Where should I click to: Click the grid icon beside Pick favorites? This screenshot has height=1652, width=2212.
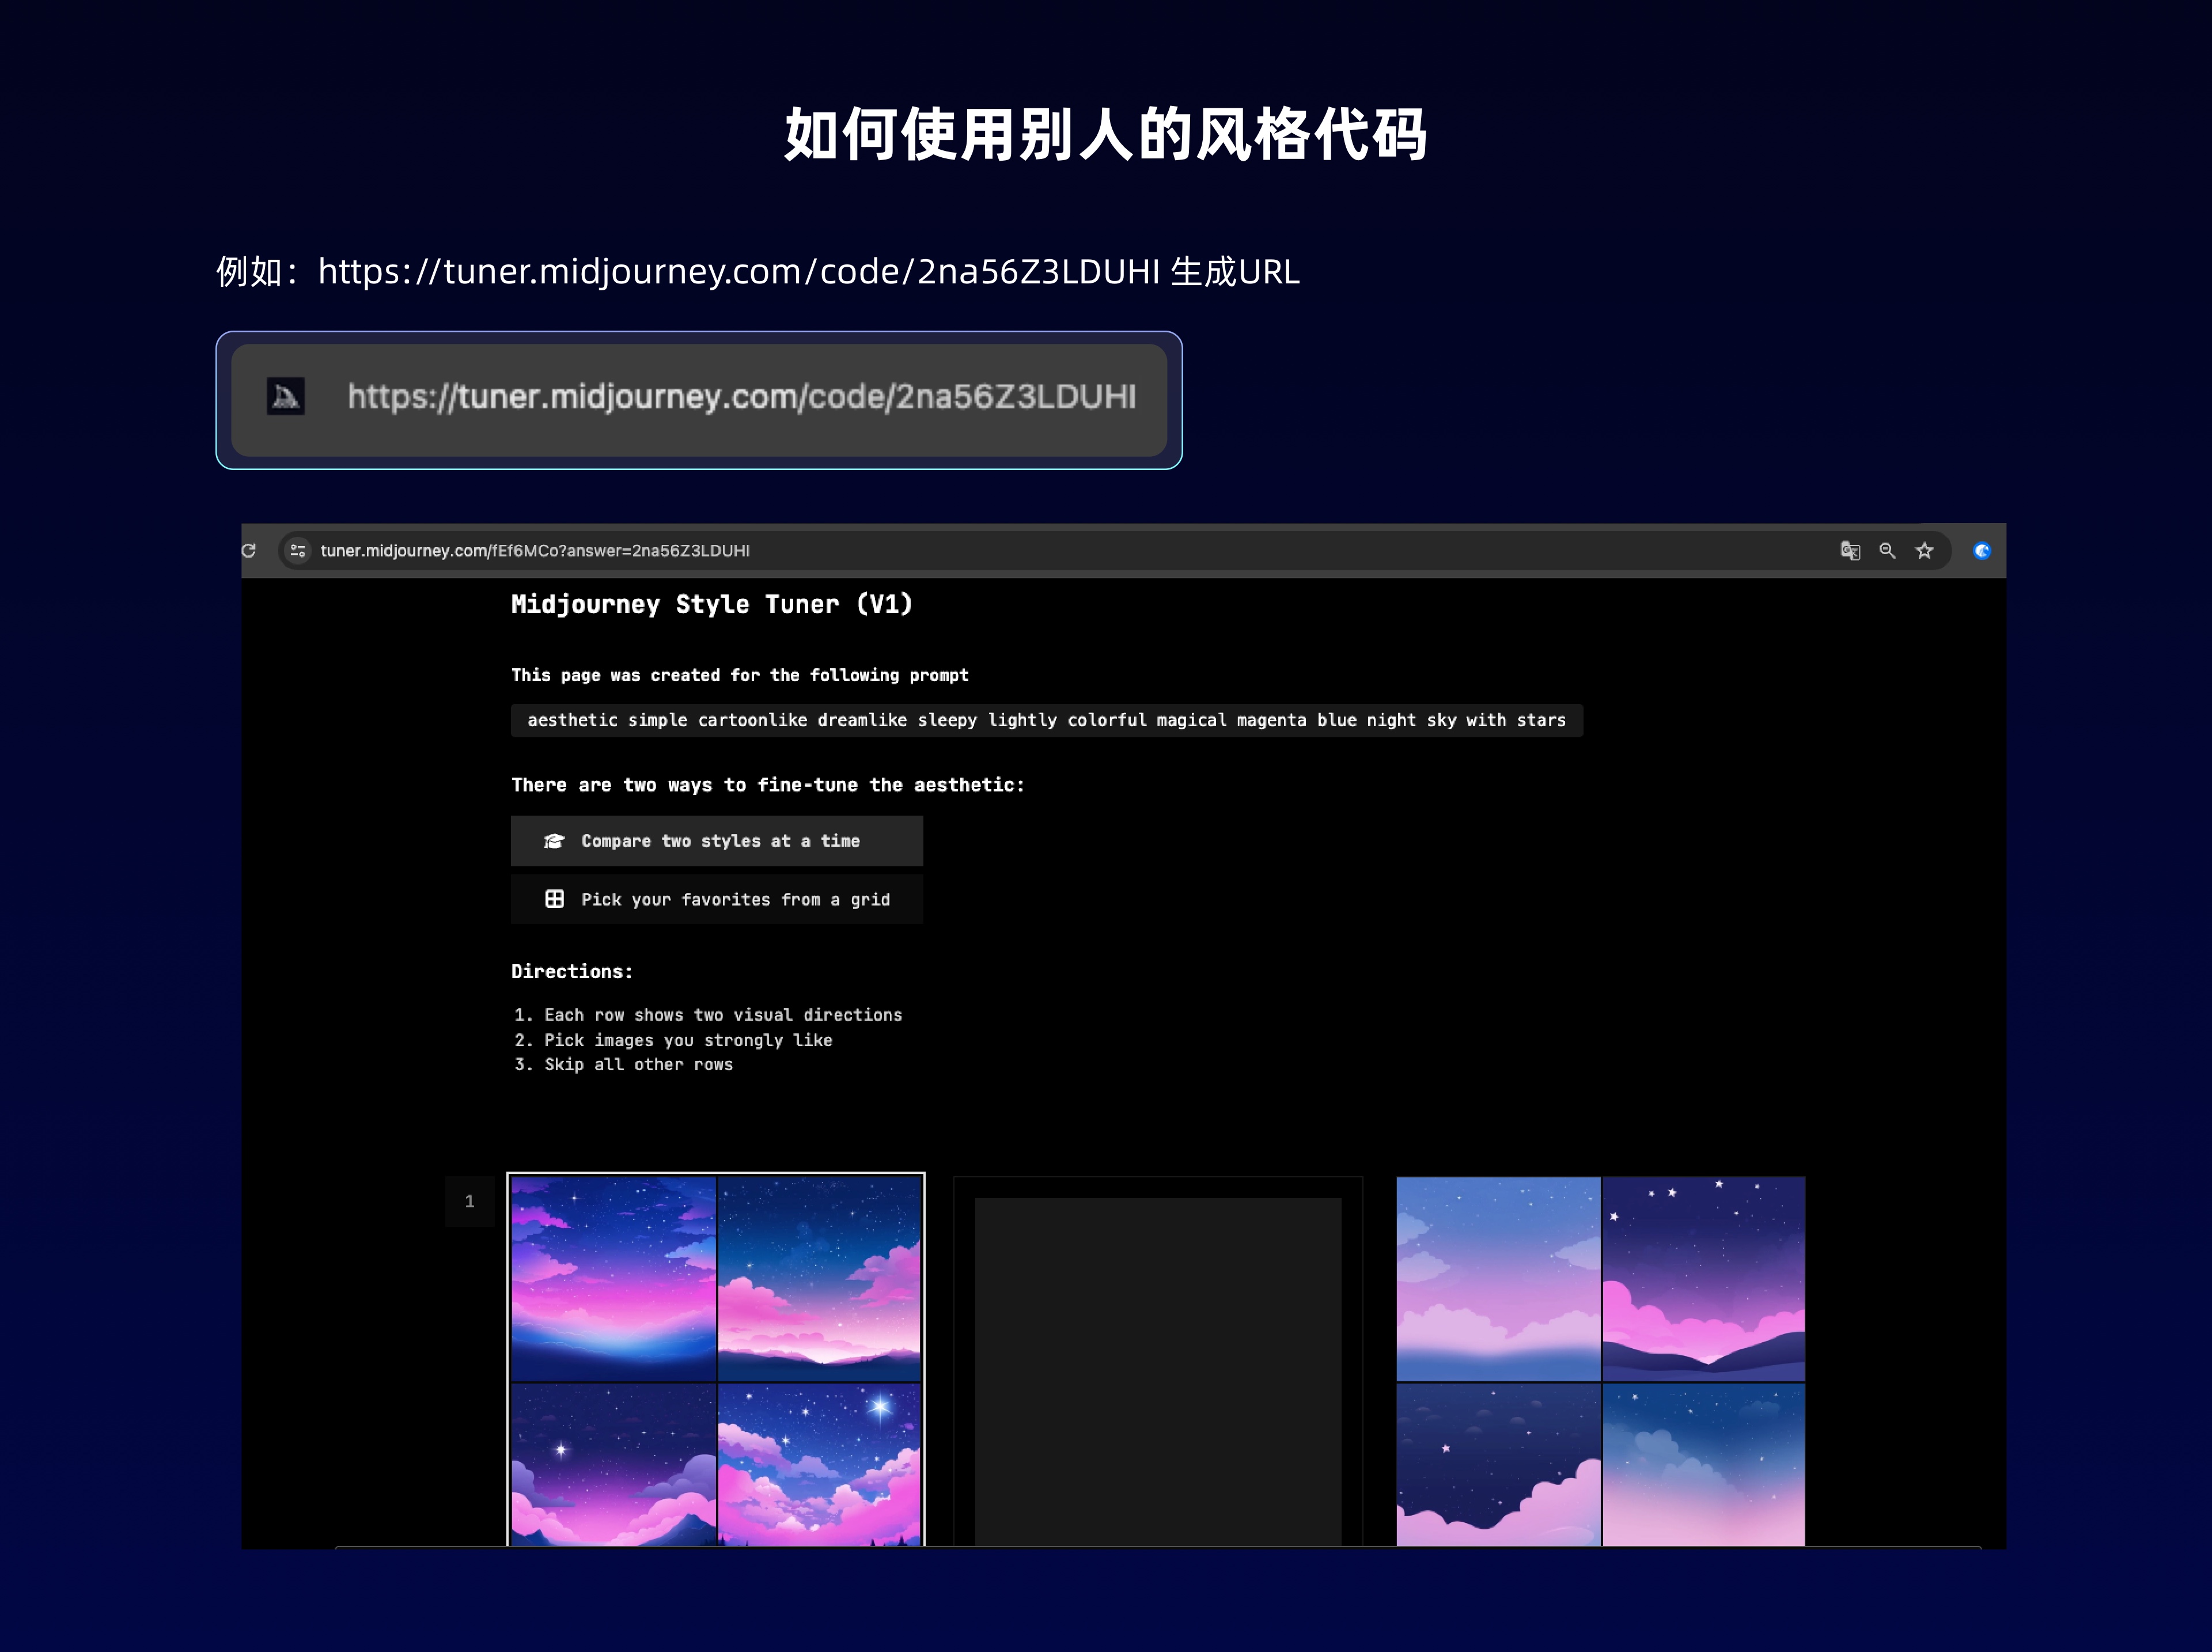[x=554, y=899]
